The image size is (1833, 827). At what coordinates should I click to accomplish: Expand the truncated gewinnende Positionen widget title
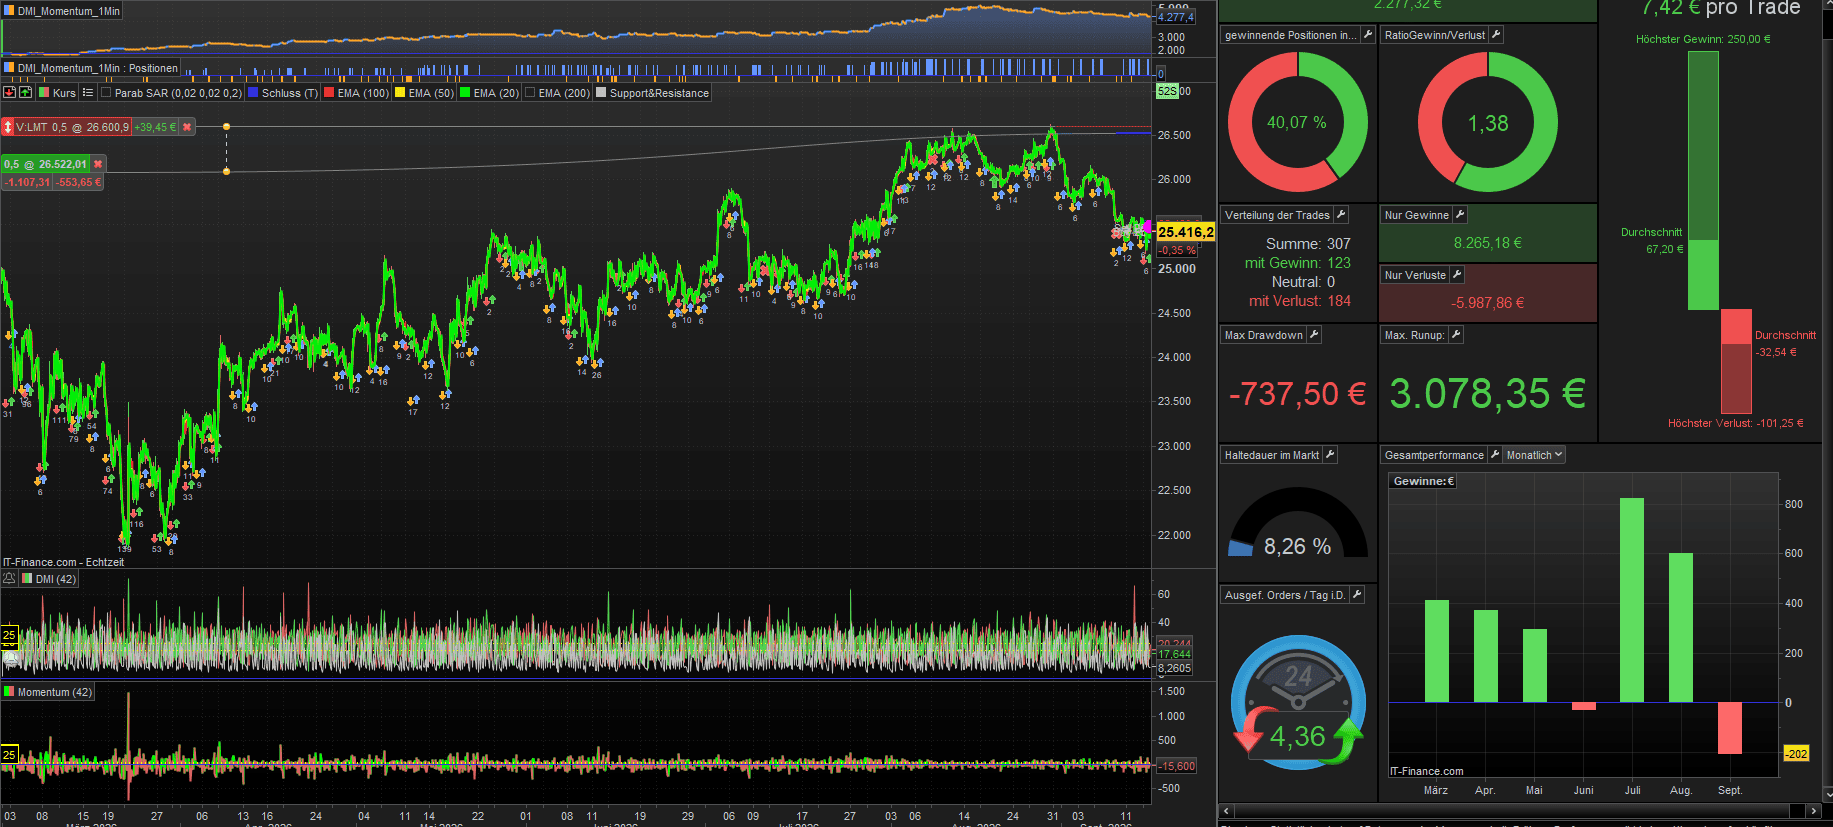[x=1290, y=35]
